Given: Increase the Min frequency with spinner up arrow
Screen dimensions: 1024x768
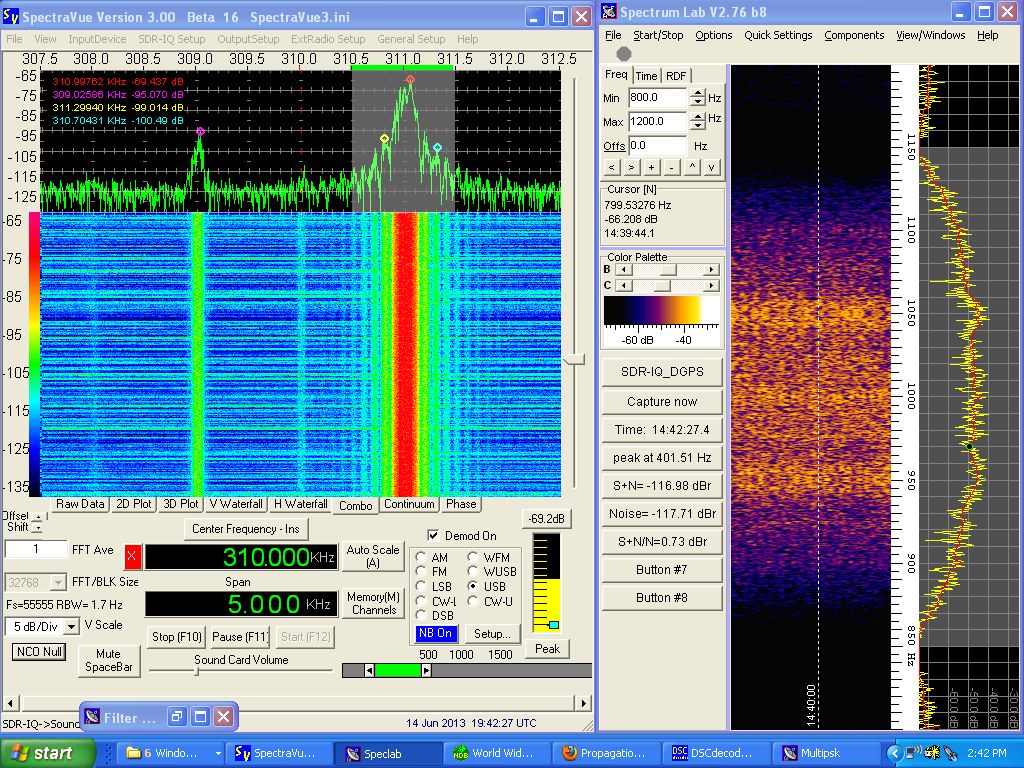Looking at the screenshot, I should pos(697,94).
